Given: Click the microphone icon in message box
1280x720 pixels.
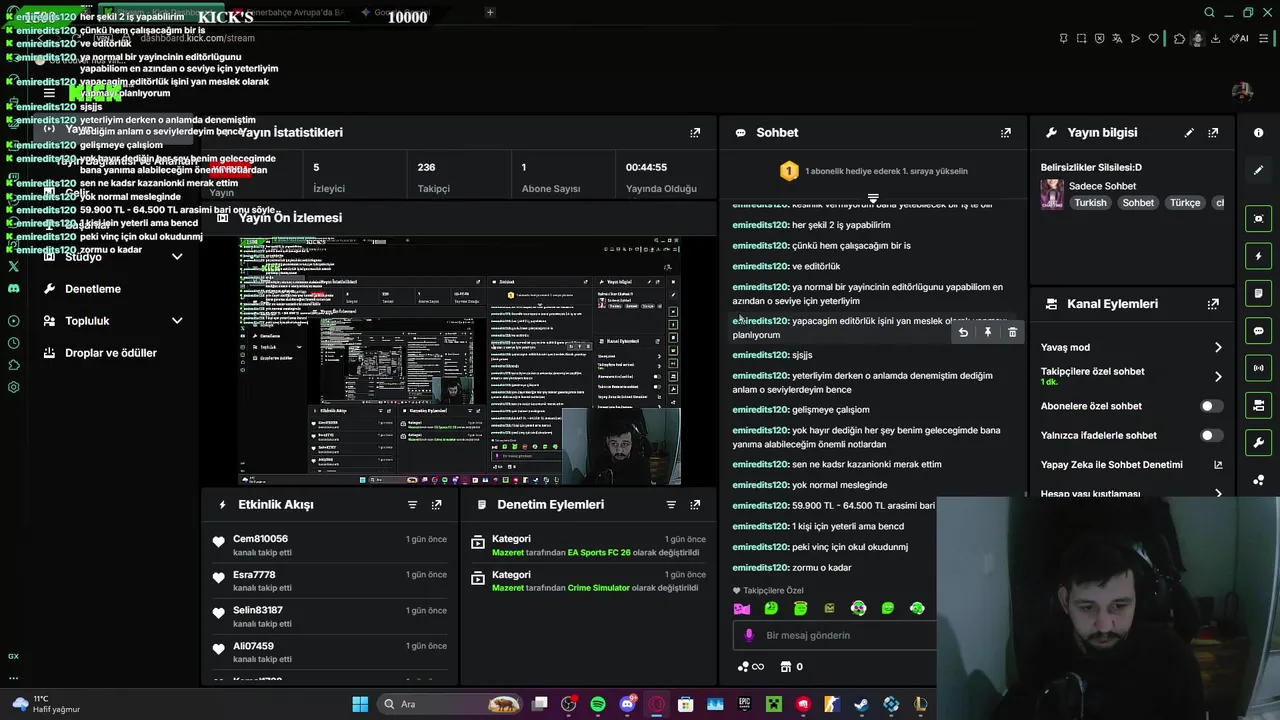Looking at the screenshot, I should 749,635.
